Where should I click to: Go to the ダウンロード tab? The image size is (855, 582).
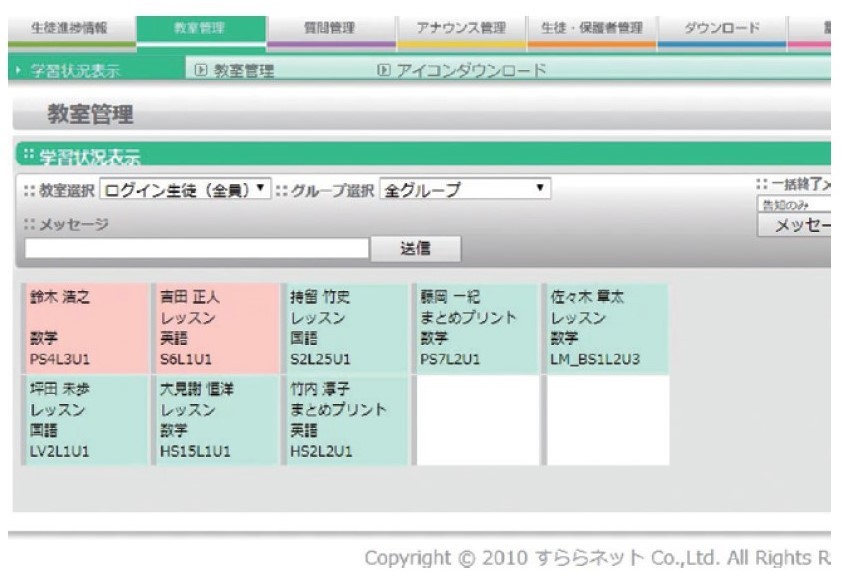click(722, 29)
